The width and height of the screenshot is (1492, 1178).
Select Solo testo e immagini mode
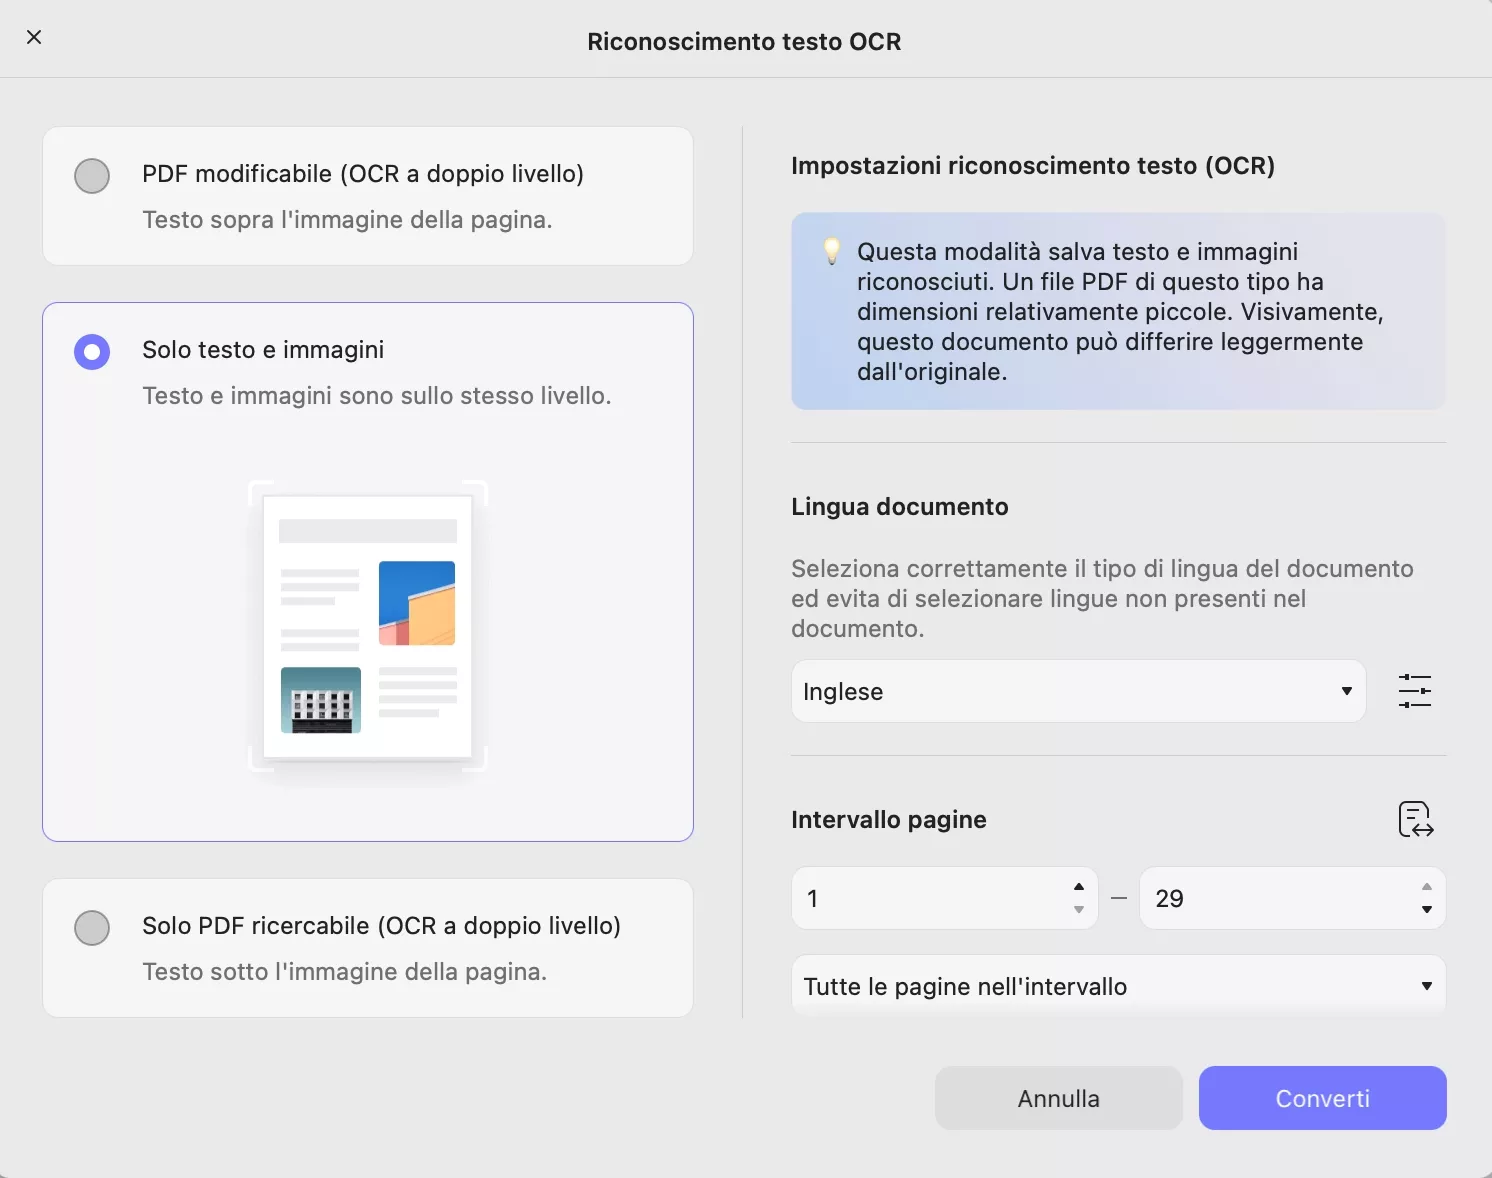[91, 351]
